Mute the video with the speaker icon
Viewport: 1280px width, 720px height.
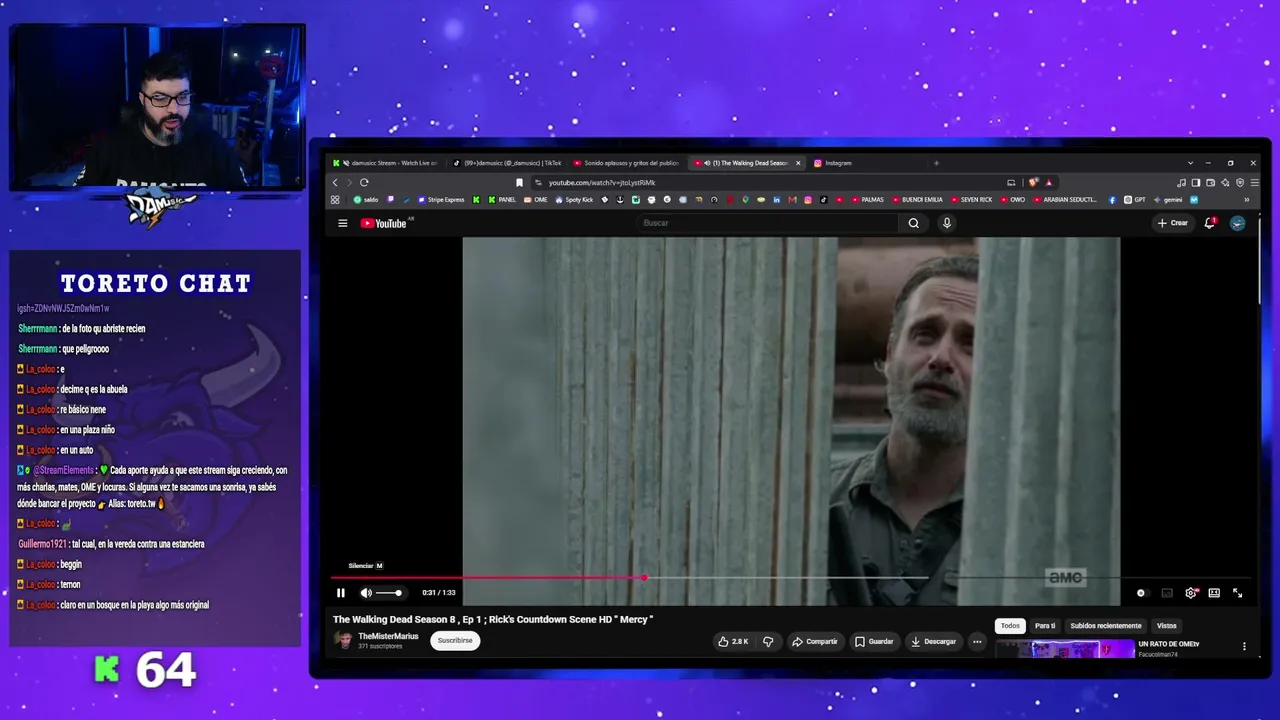[366, 593]
